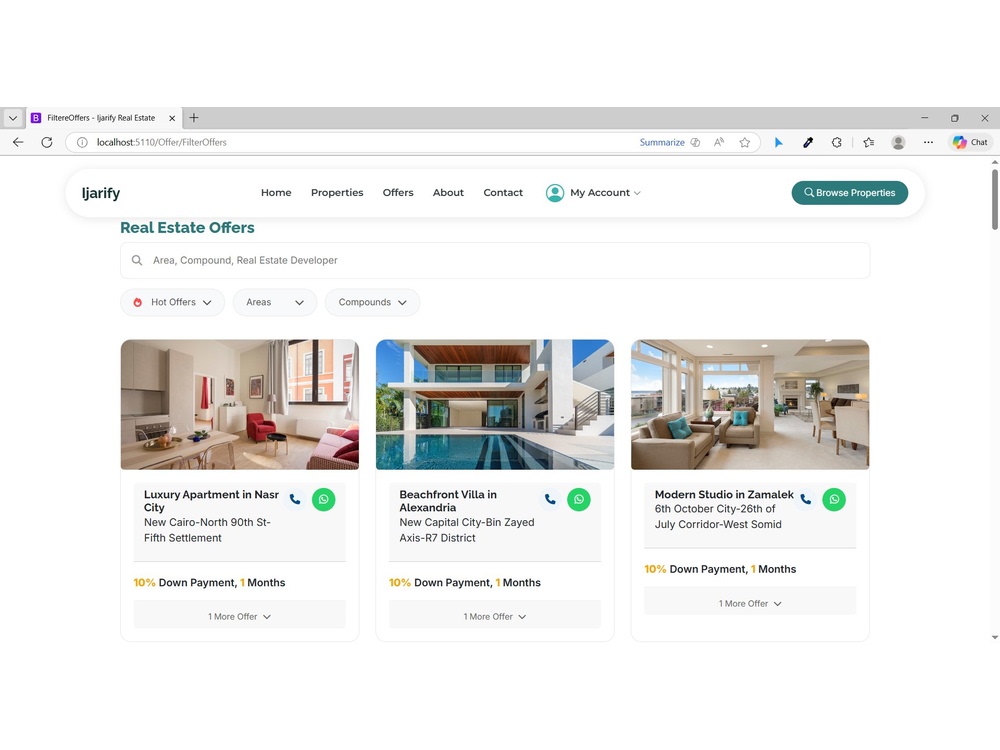1000x750 pixels.
Task: Click the browser address bar URL
Action: click(x=161, y=142)
